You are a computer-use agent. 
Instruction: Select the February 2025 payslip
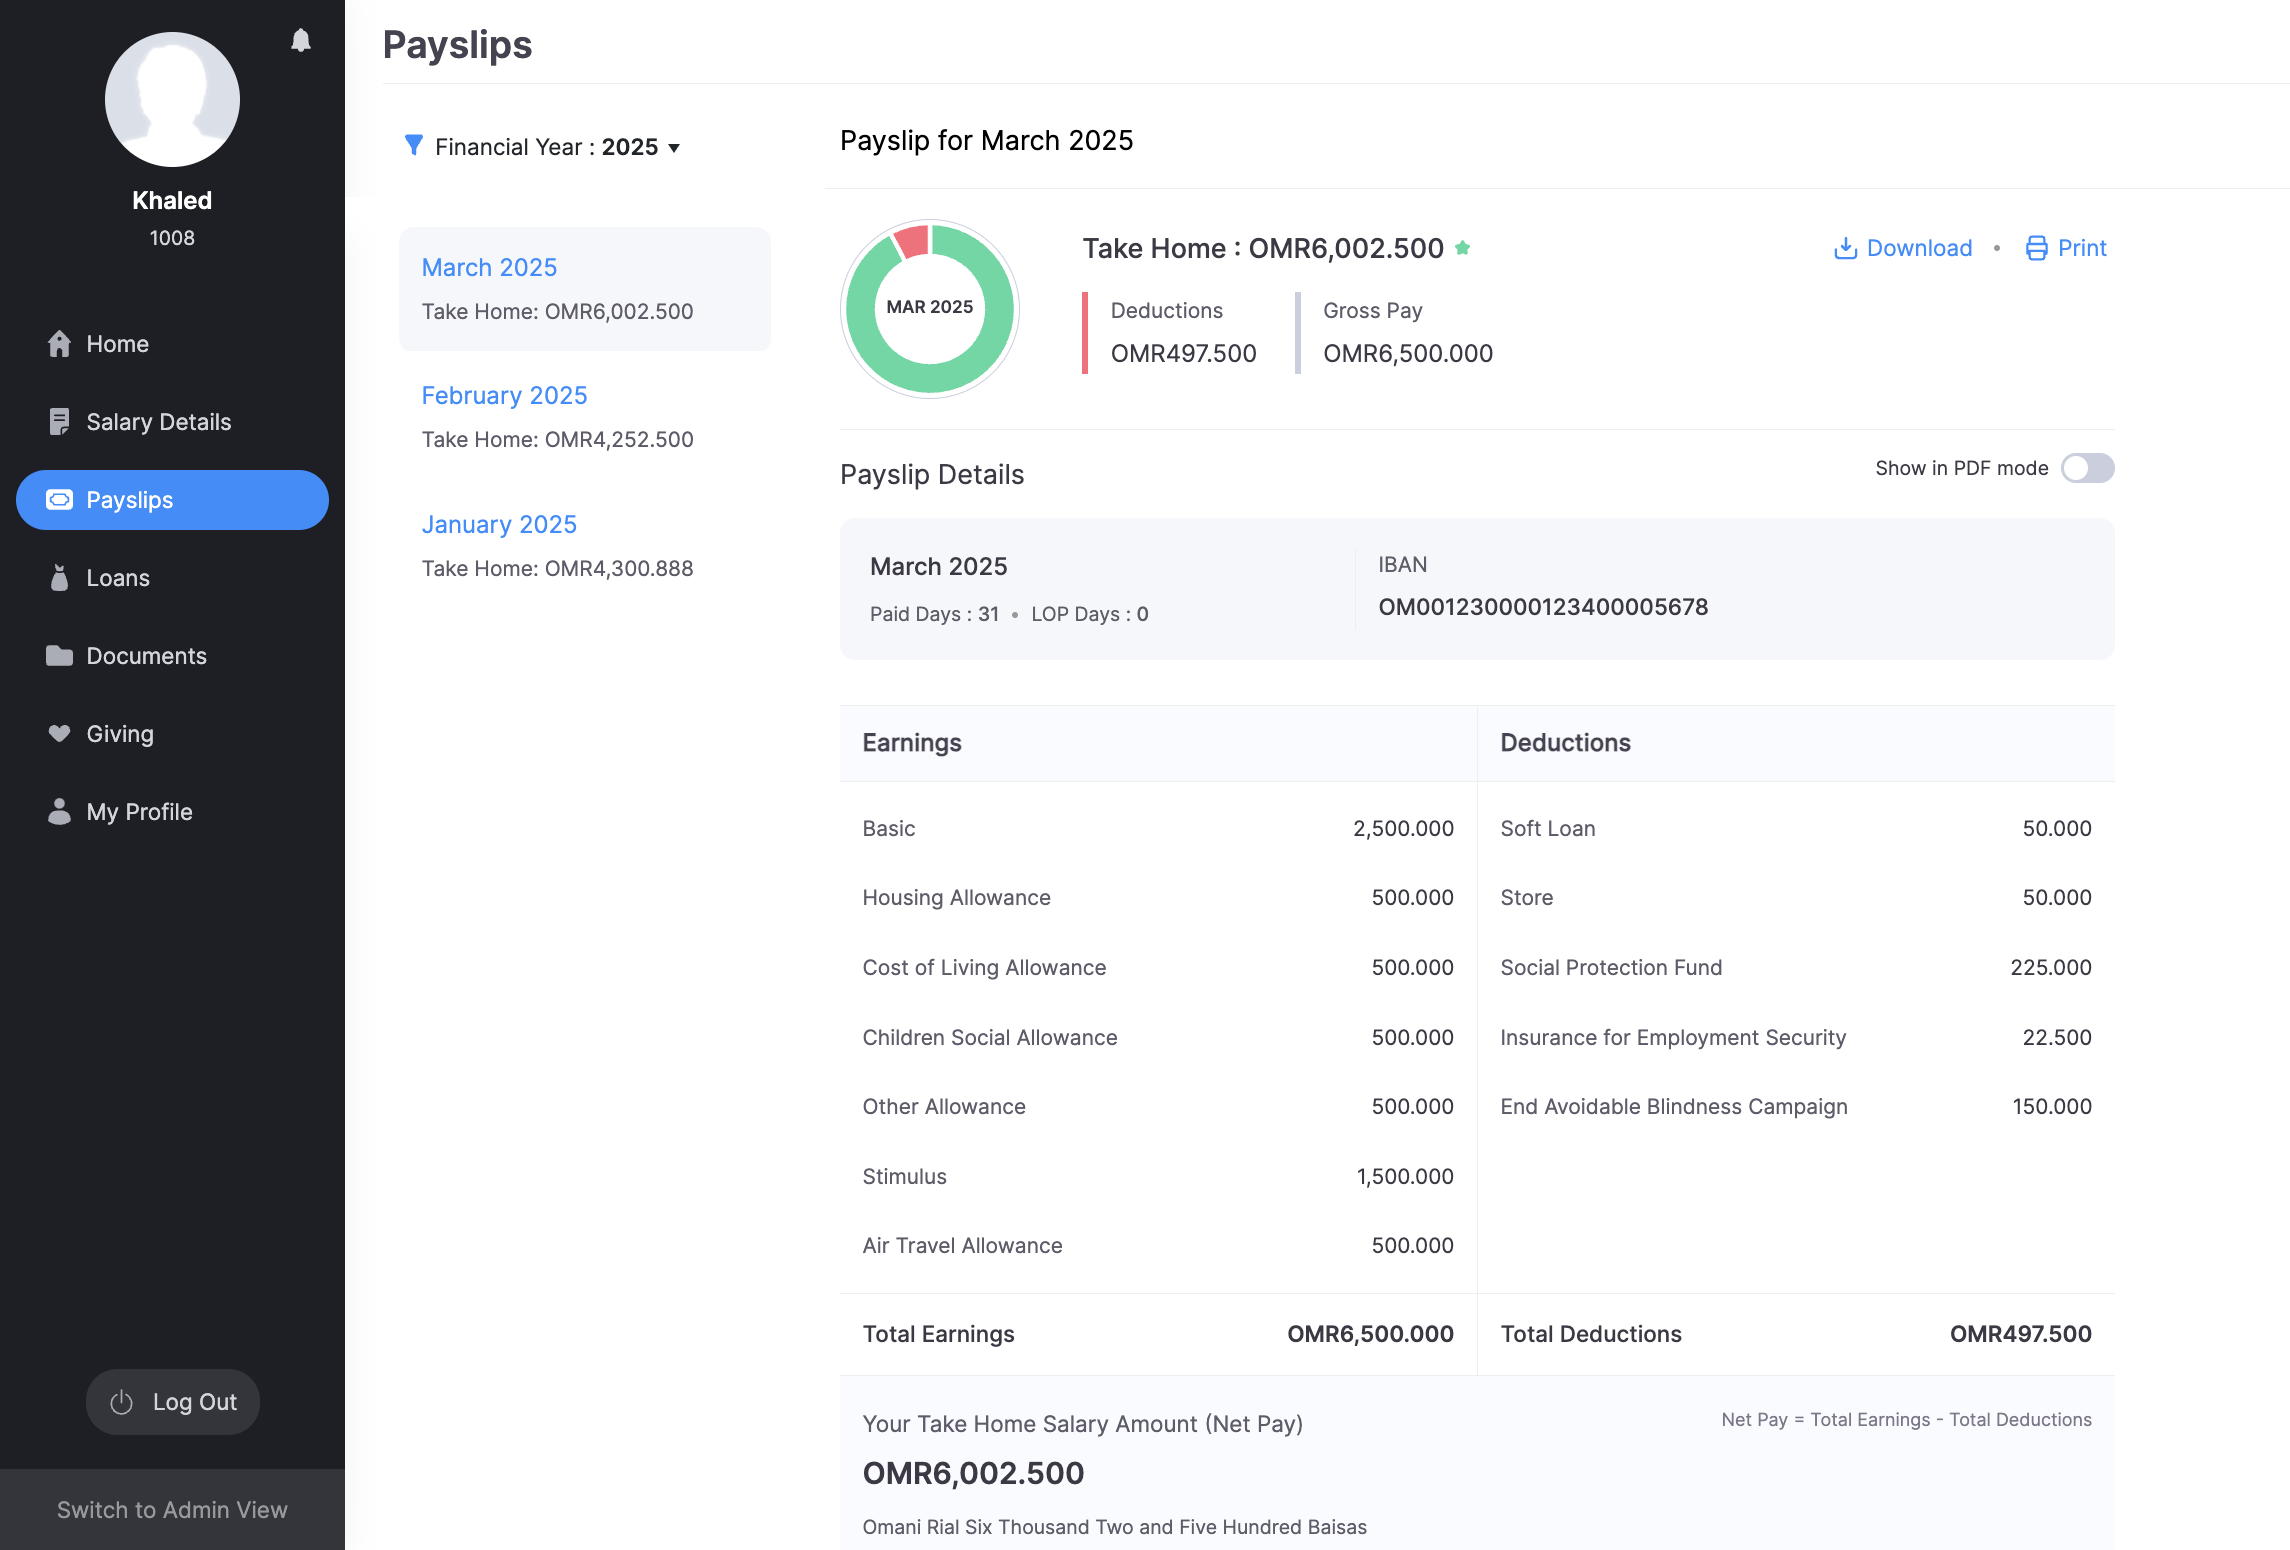point(504,396)
